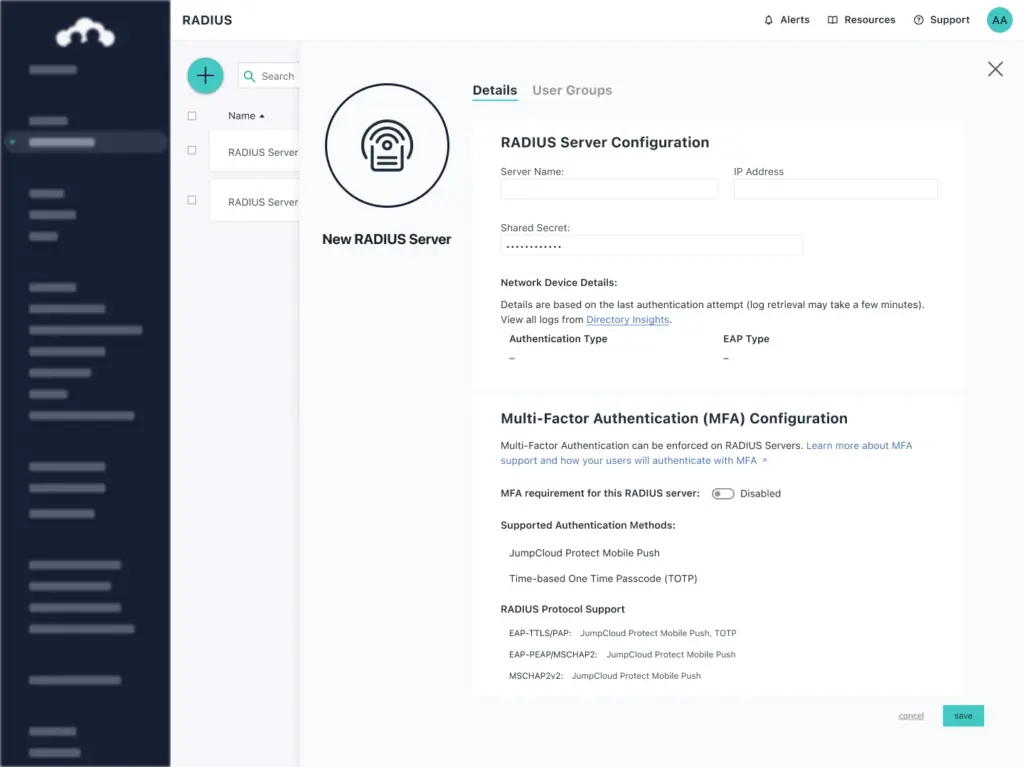Click the Support label in top bar

tap(950, 20)
